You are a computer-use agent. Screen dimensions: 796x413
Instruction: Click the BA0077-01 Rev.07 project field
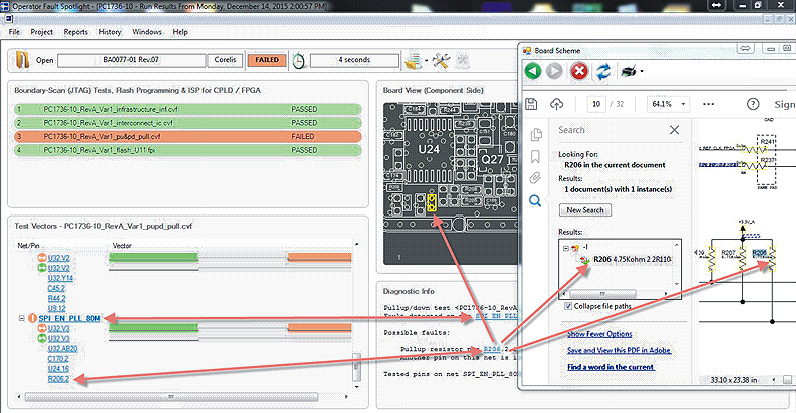click(x=131, y=60)
